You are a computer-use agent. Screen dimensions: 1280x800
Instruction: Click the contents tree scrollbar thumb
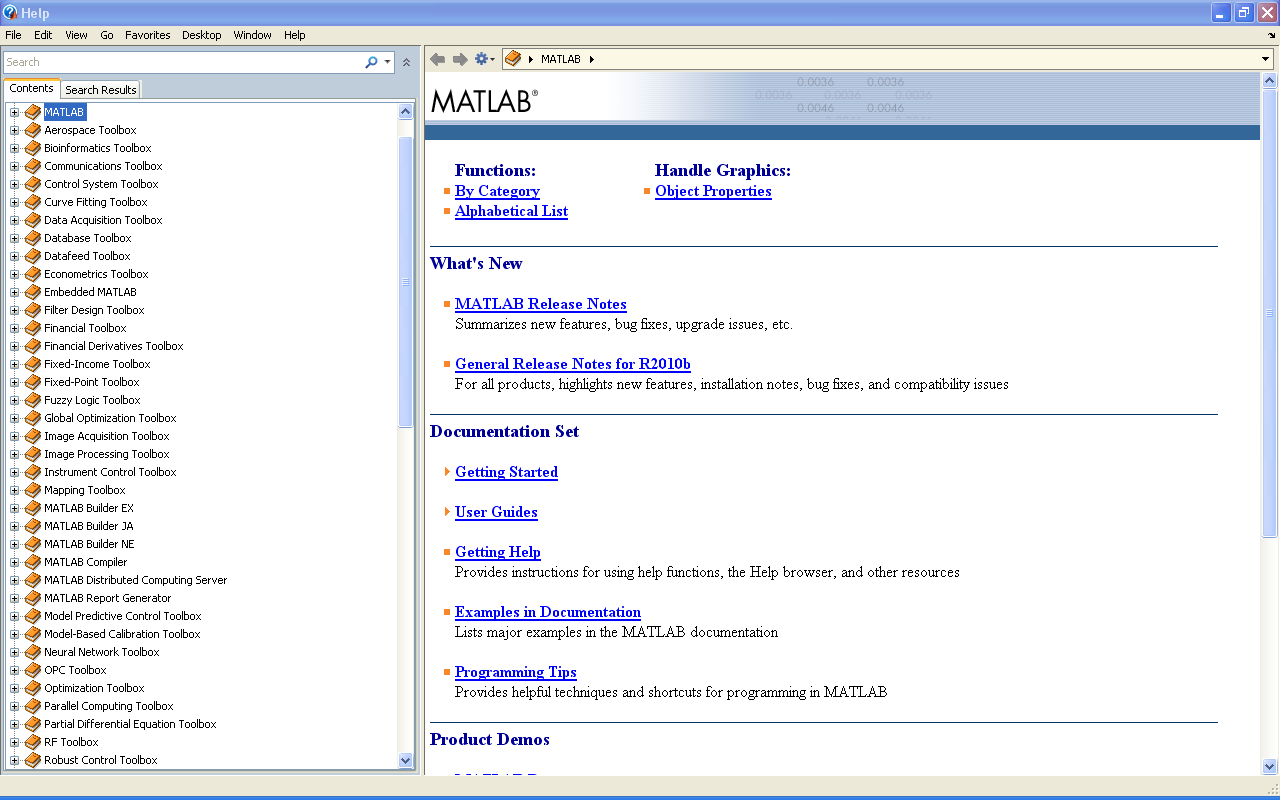pos(405,282)
